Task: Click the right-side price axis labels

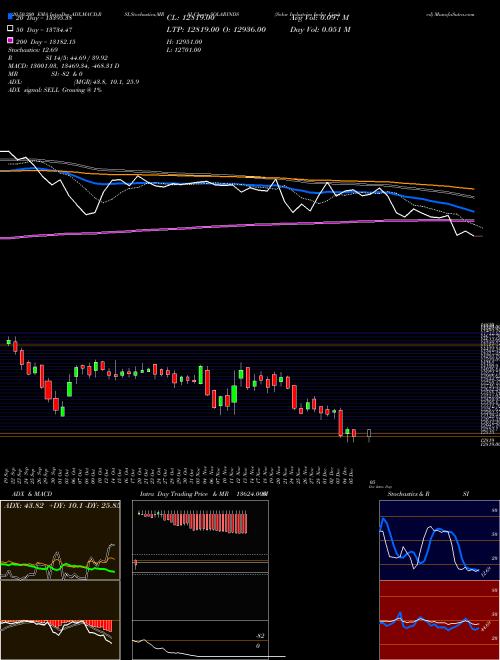Action: 490,384
